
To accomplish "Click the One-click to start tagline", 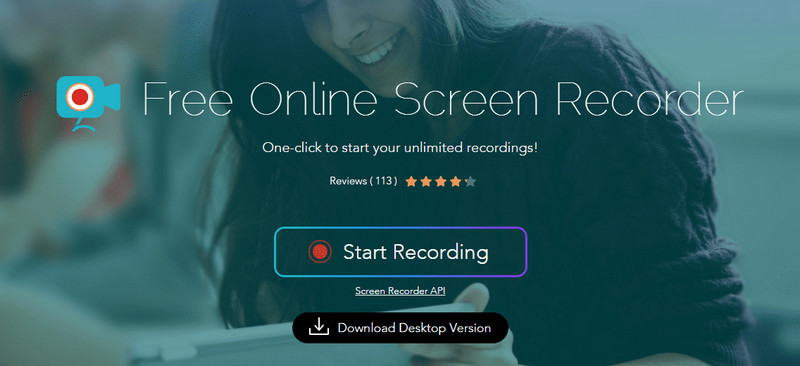I will coord(400,148).
